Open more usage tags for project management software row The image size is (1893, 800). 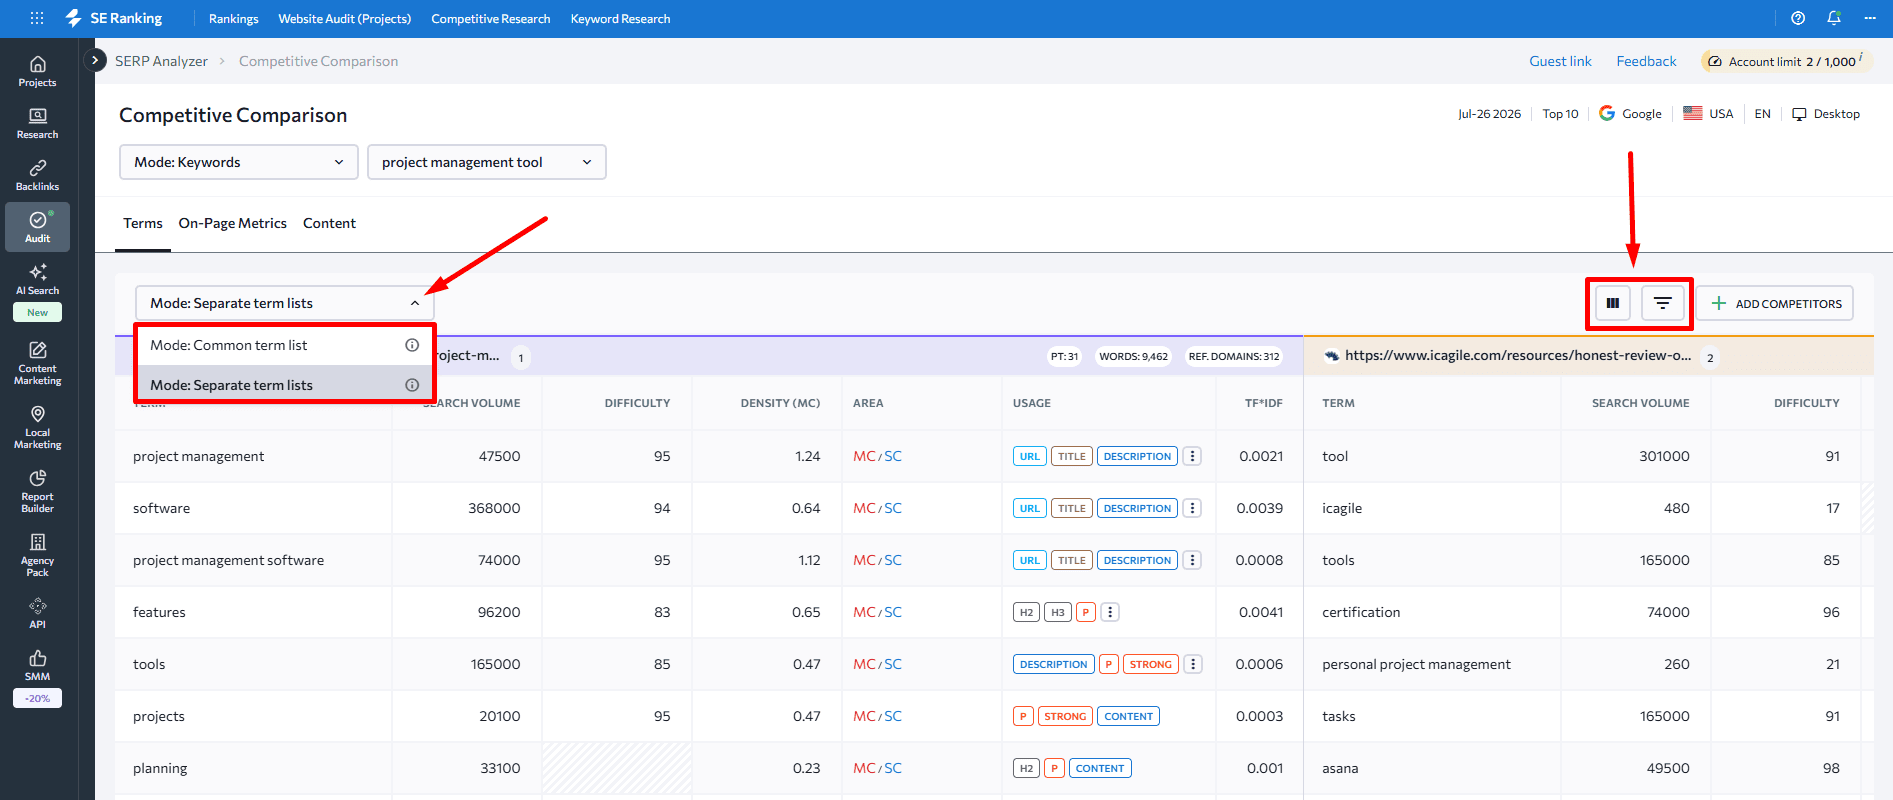(1192, 560)
